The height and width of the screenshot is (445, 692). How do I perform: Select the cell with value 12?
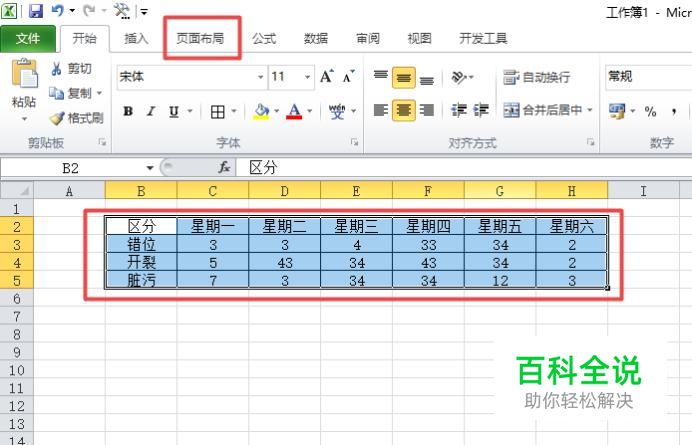[x=500, y=280]
